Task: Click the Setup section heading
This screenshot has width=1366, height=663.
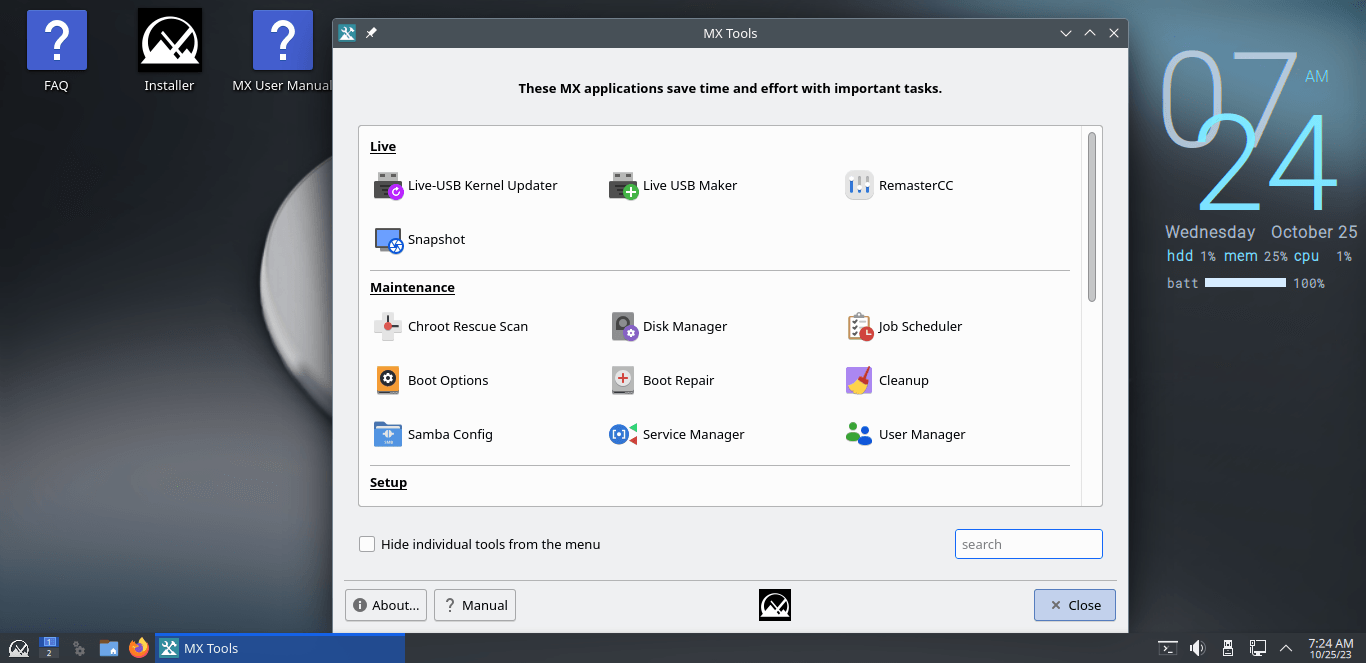Action: click(x=388, y=483)
